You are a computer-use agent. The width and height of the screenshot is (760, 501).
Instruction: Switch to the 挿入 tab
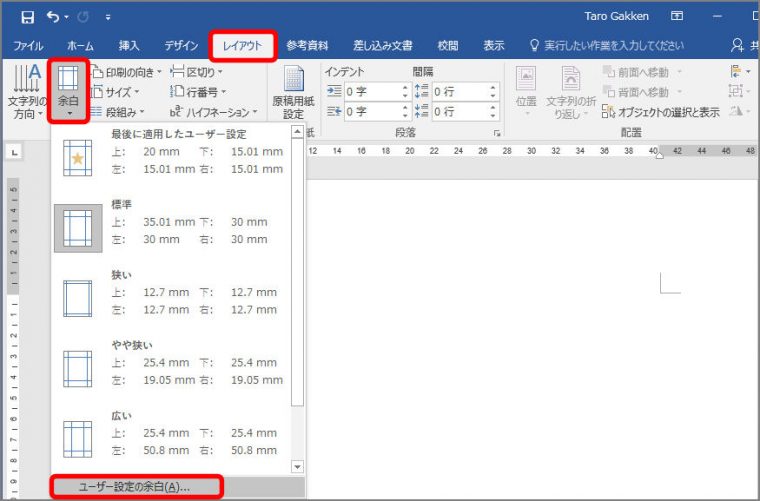coord(129,46)
